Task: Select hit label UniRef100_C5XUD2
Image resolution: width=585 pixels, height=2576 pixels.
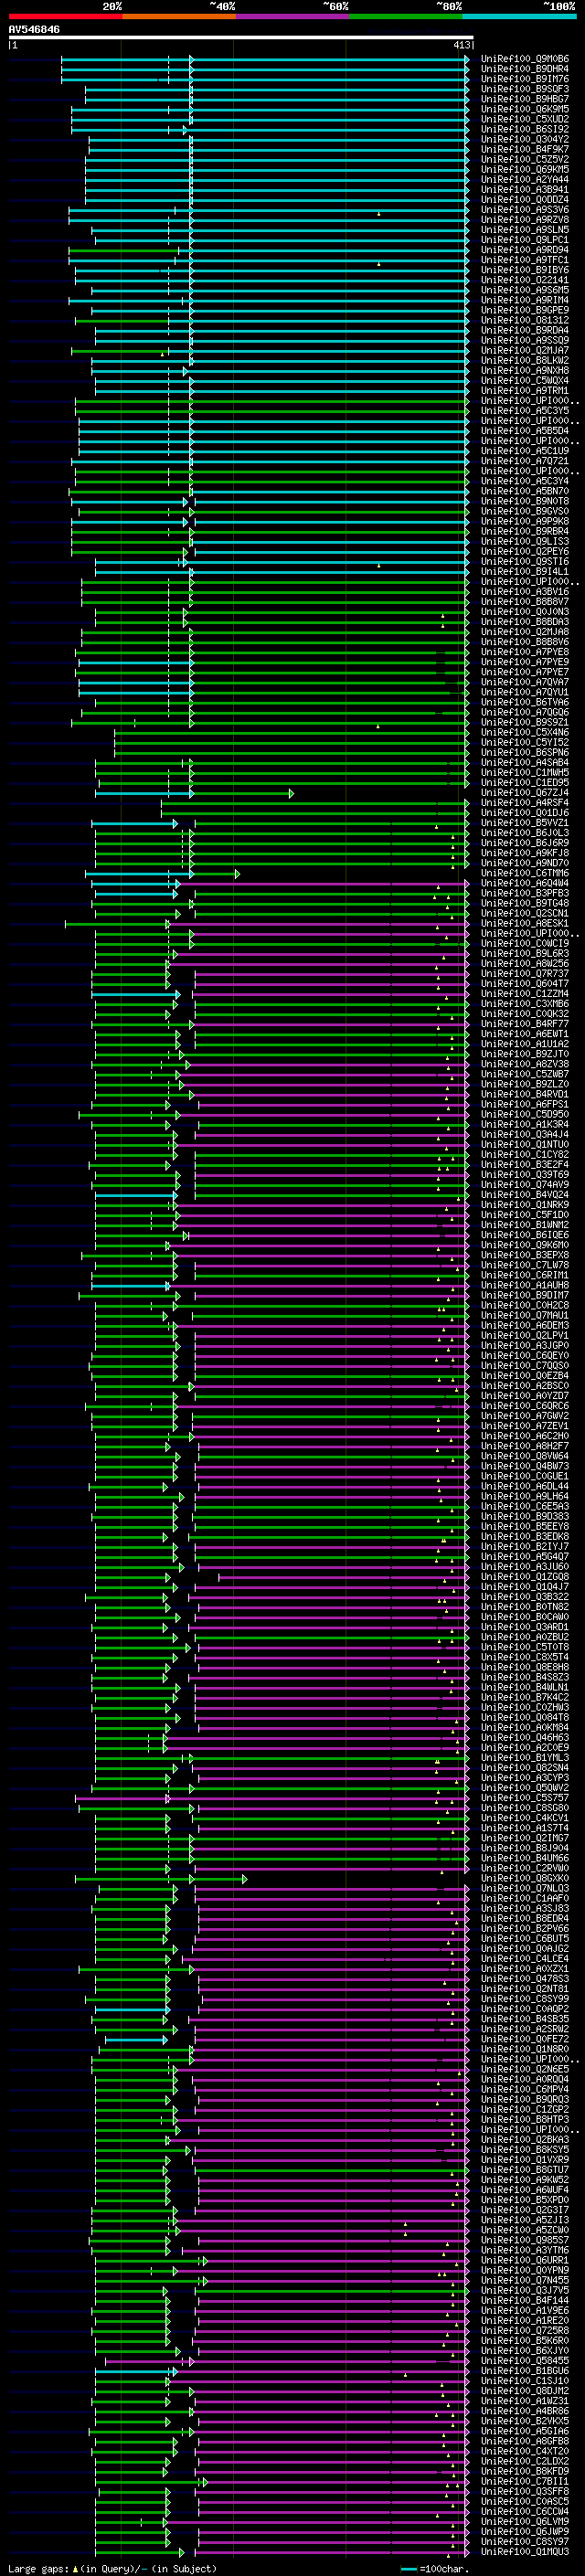Action: click(x=525, y=119)
